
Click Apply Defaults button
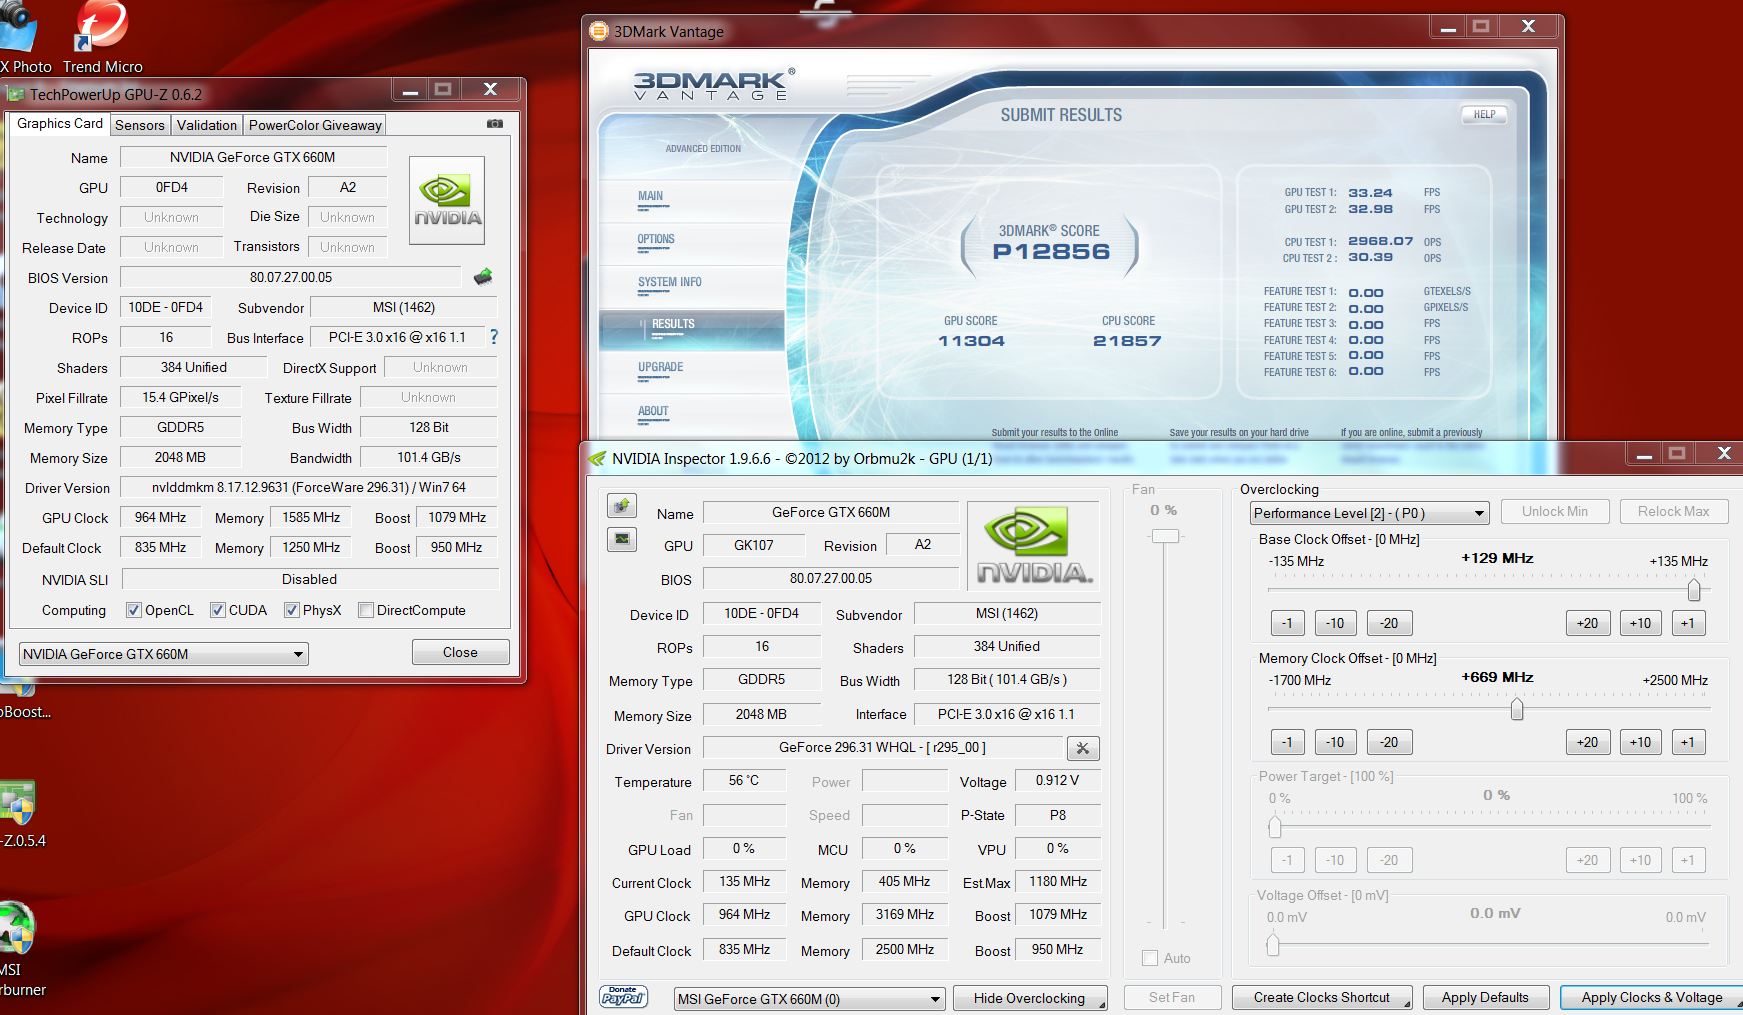[x=1485, y=997]
